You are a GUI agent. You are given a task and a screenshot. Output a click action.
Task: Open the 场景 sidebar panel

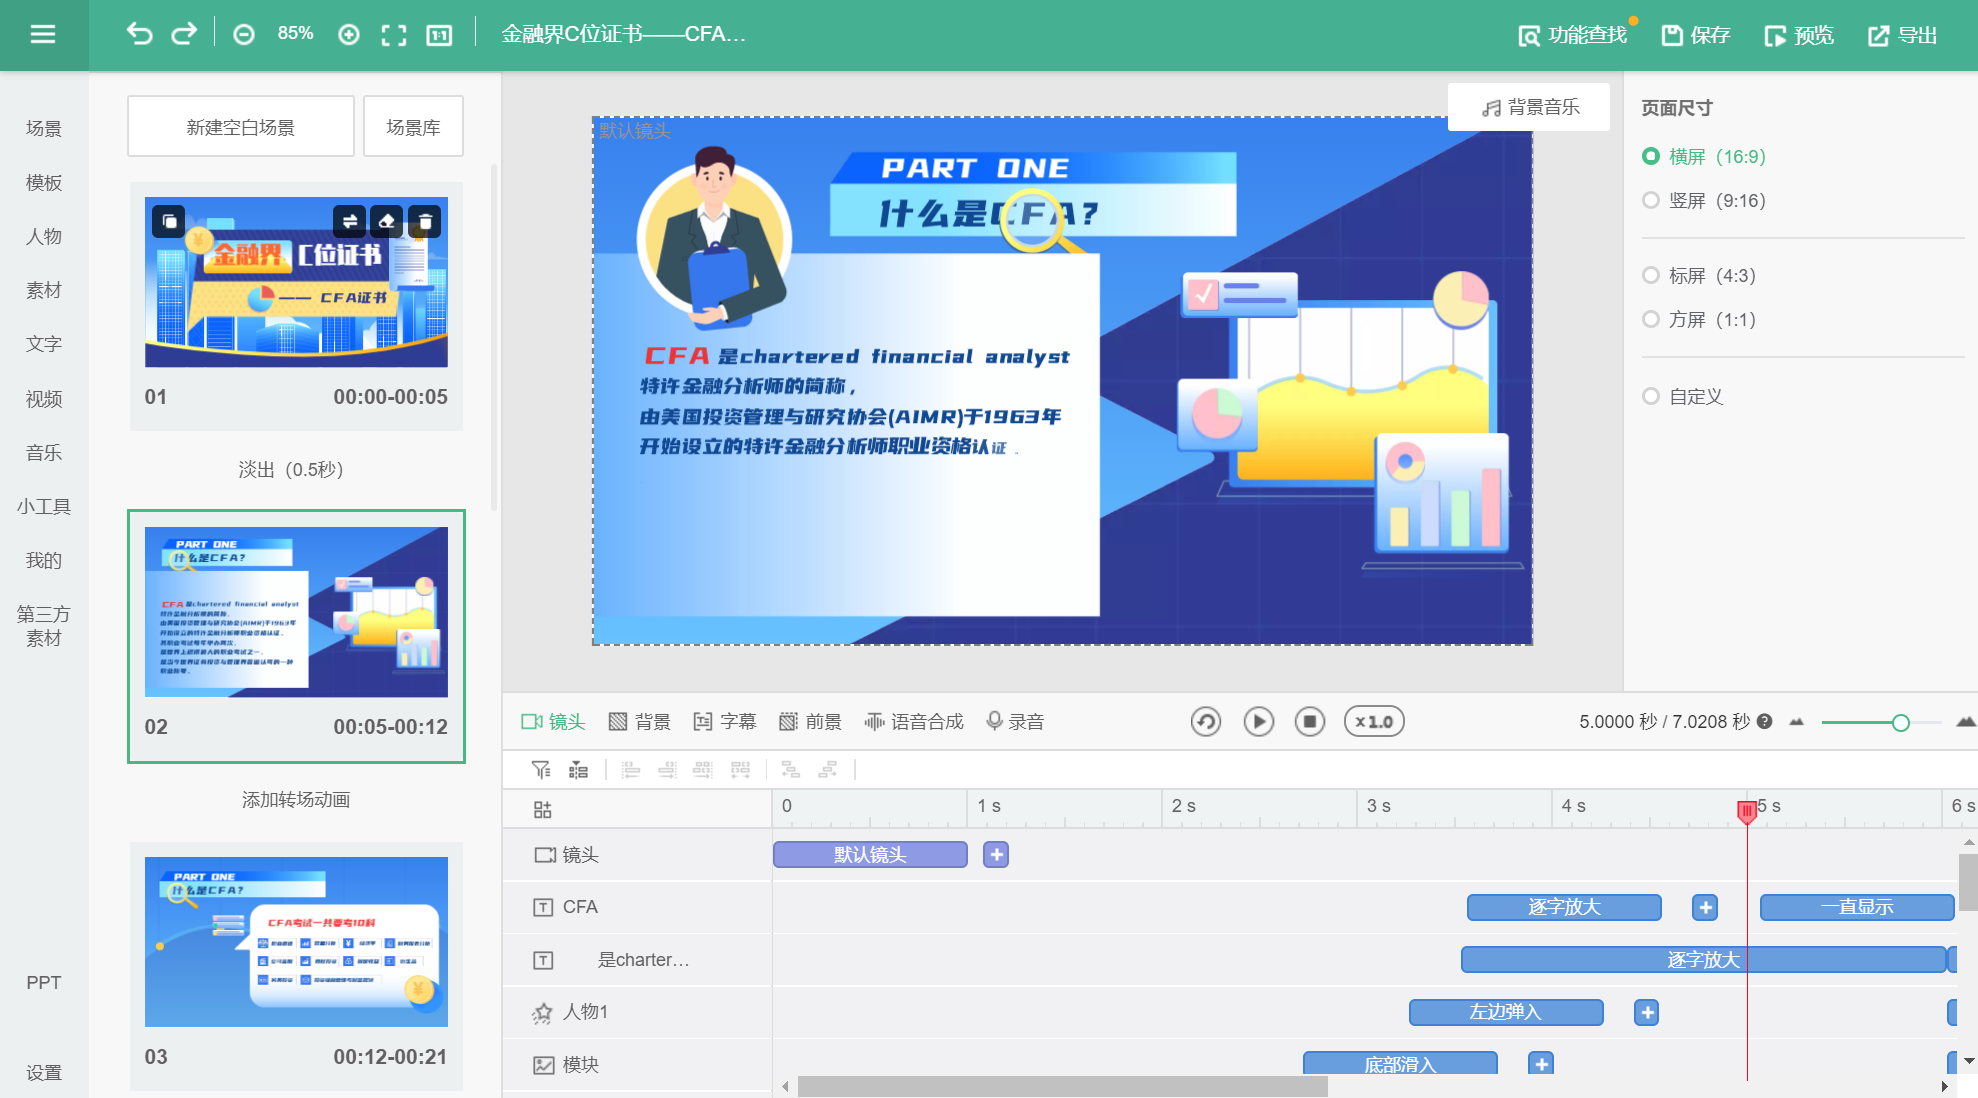coord(44,128)
